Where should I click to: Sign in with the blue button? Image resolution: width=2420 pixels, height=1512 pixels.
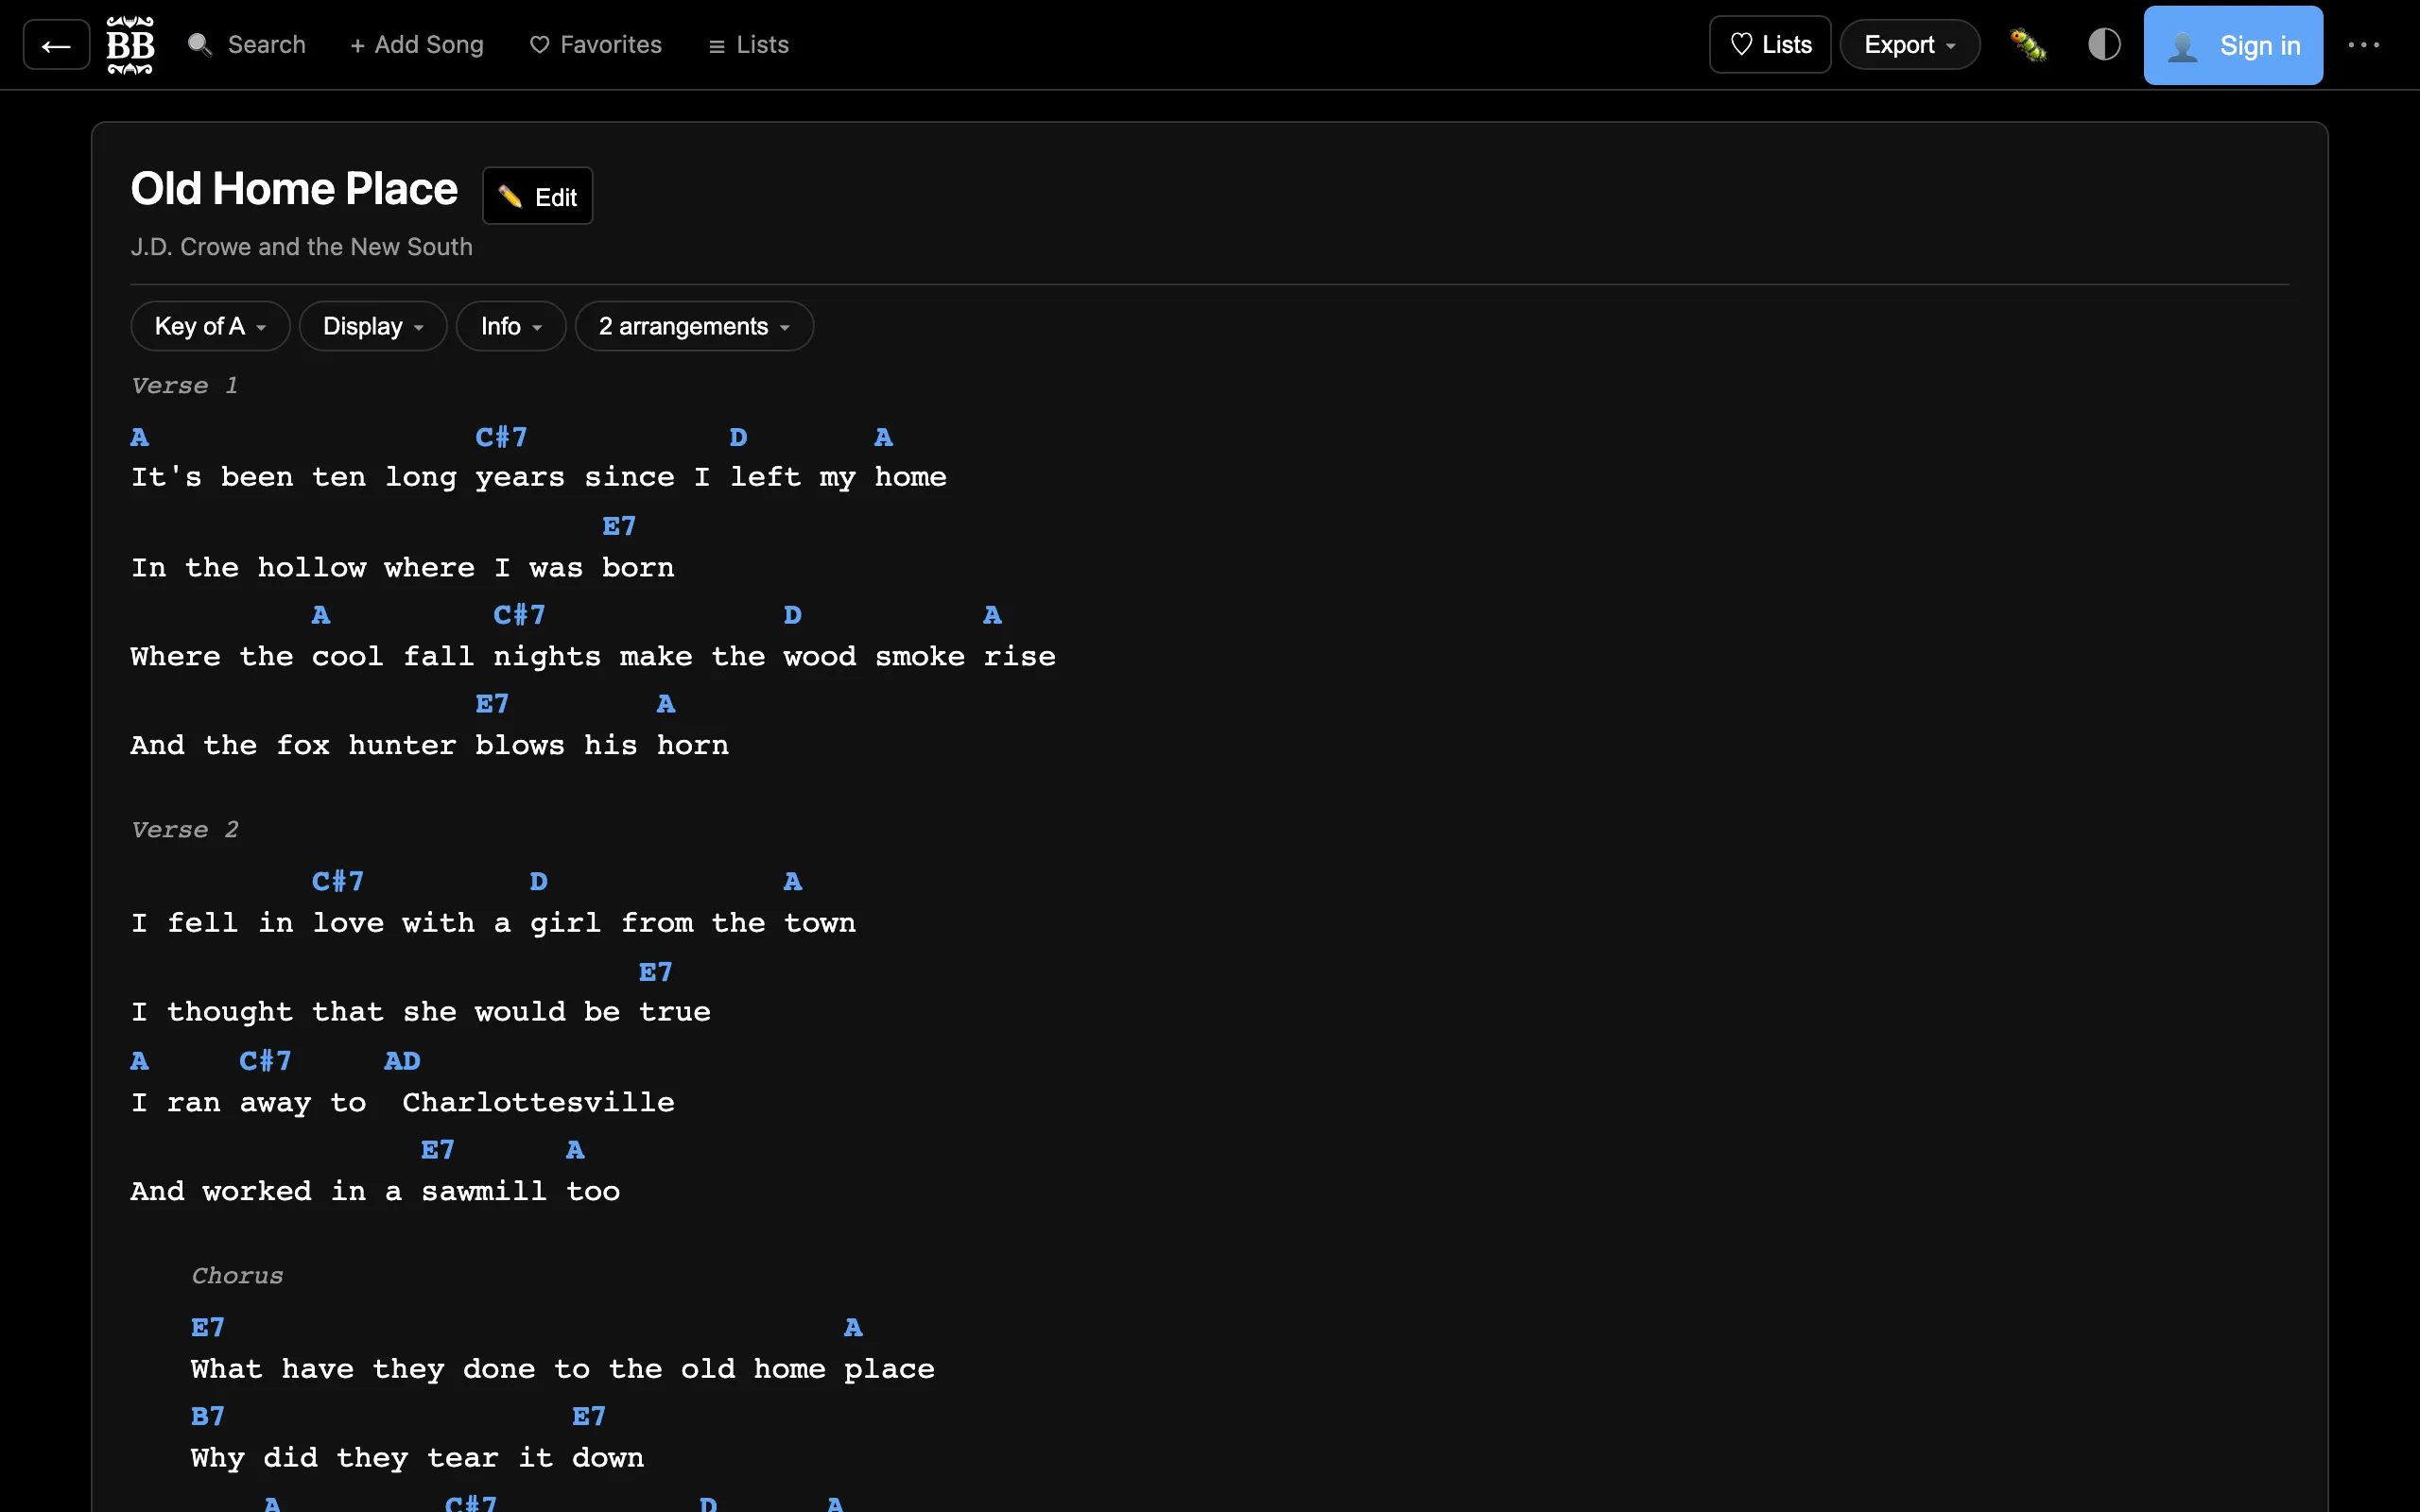pos(2233,45)
